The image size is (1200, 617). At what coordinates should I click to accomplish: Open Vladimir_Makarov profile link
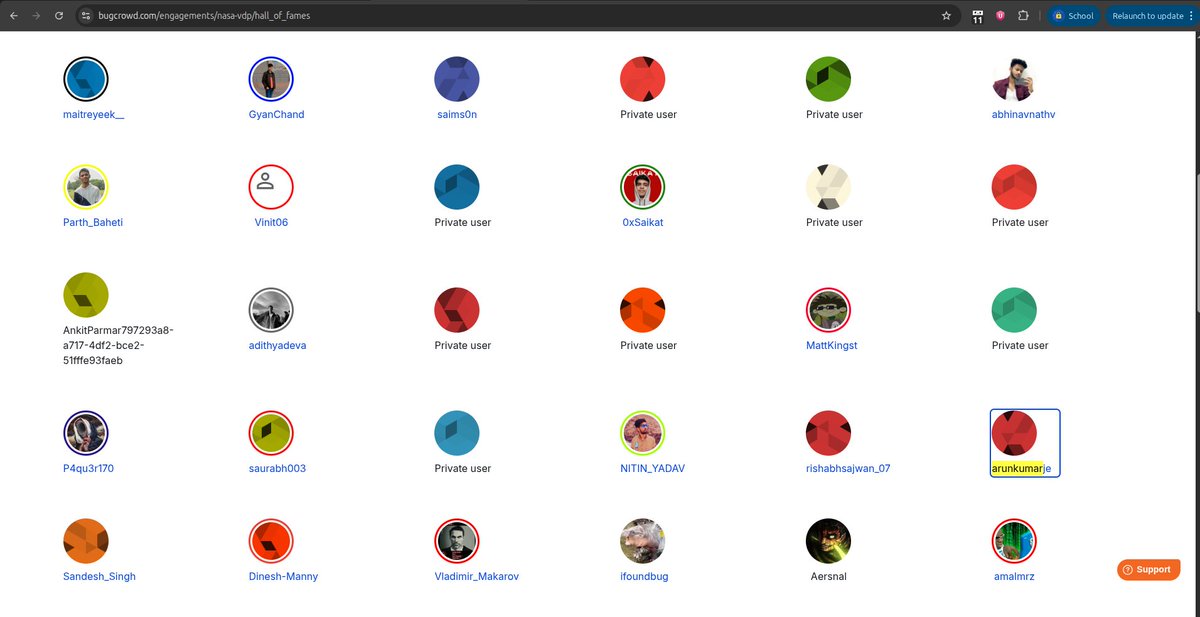(477, 576)
